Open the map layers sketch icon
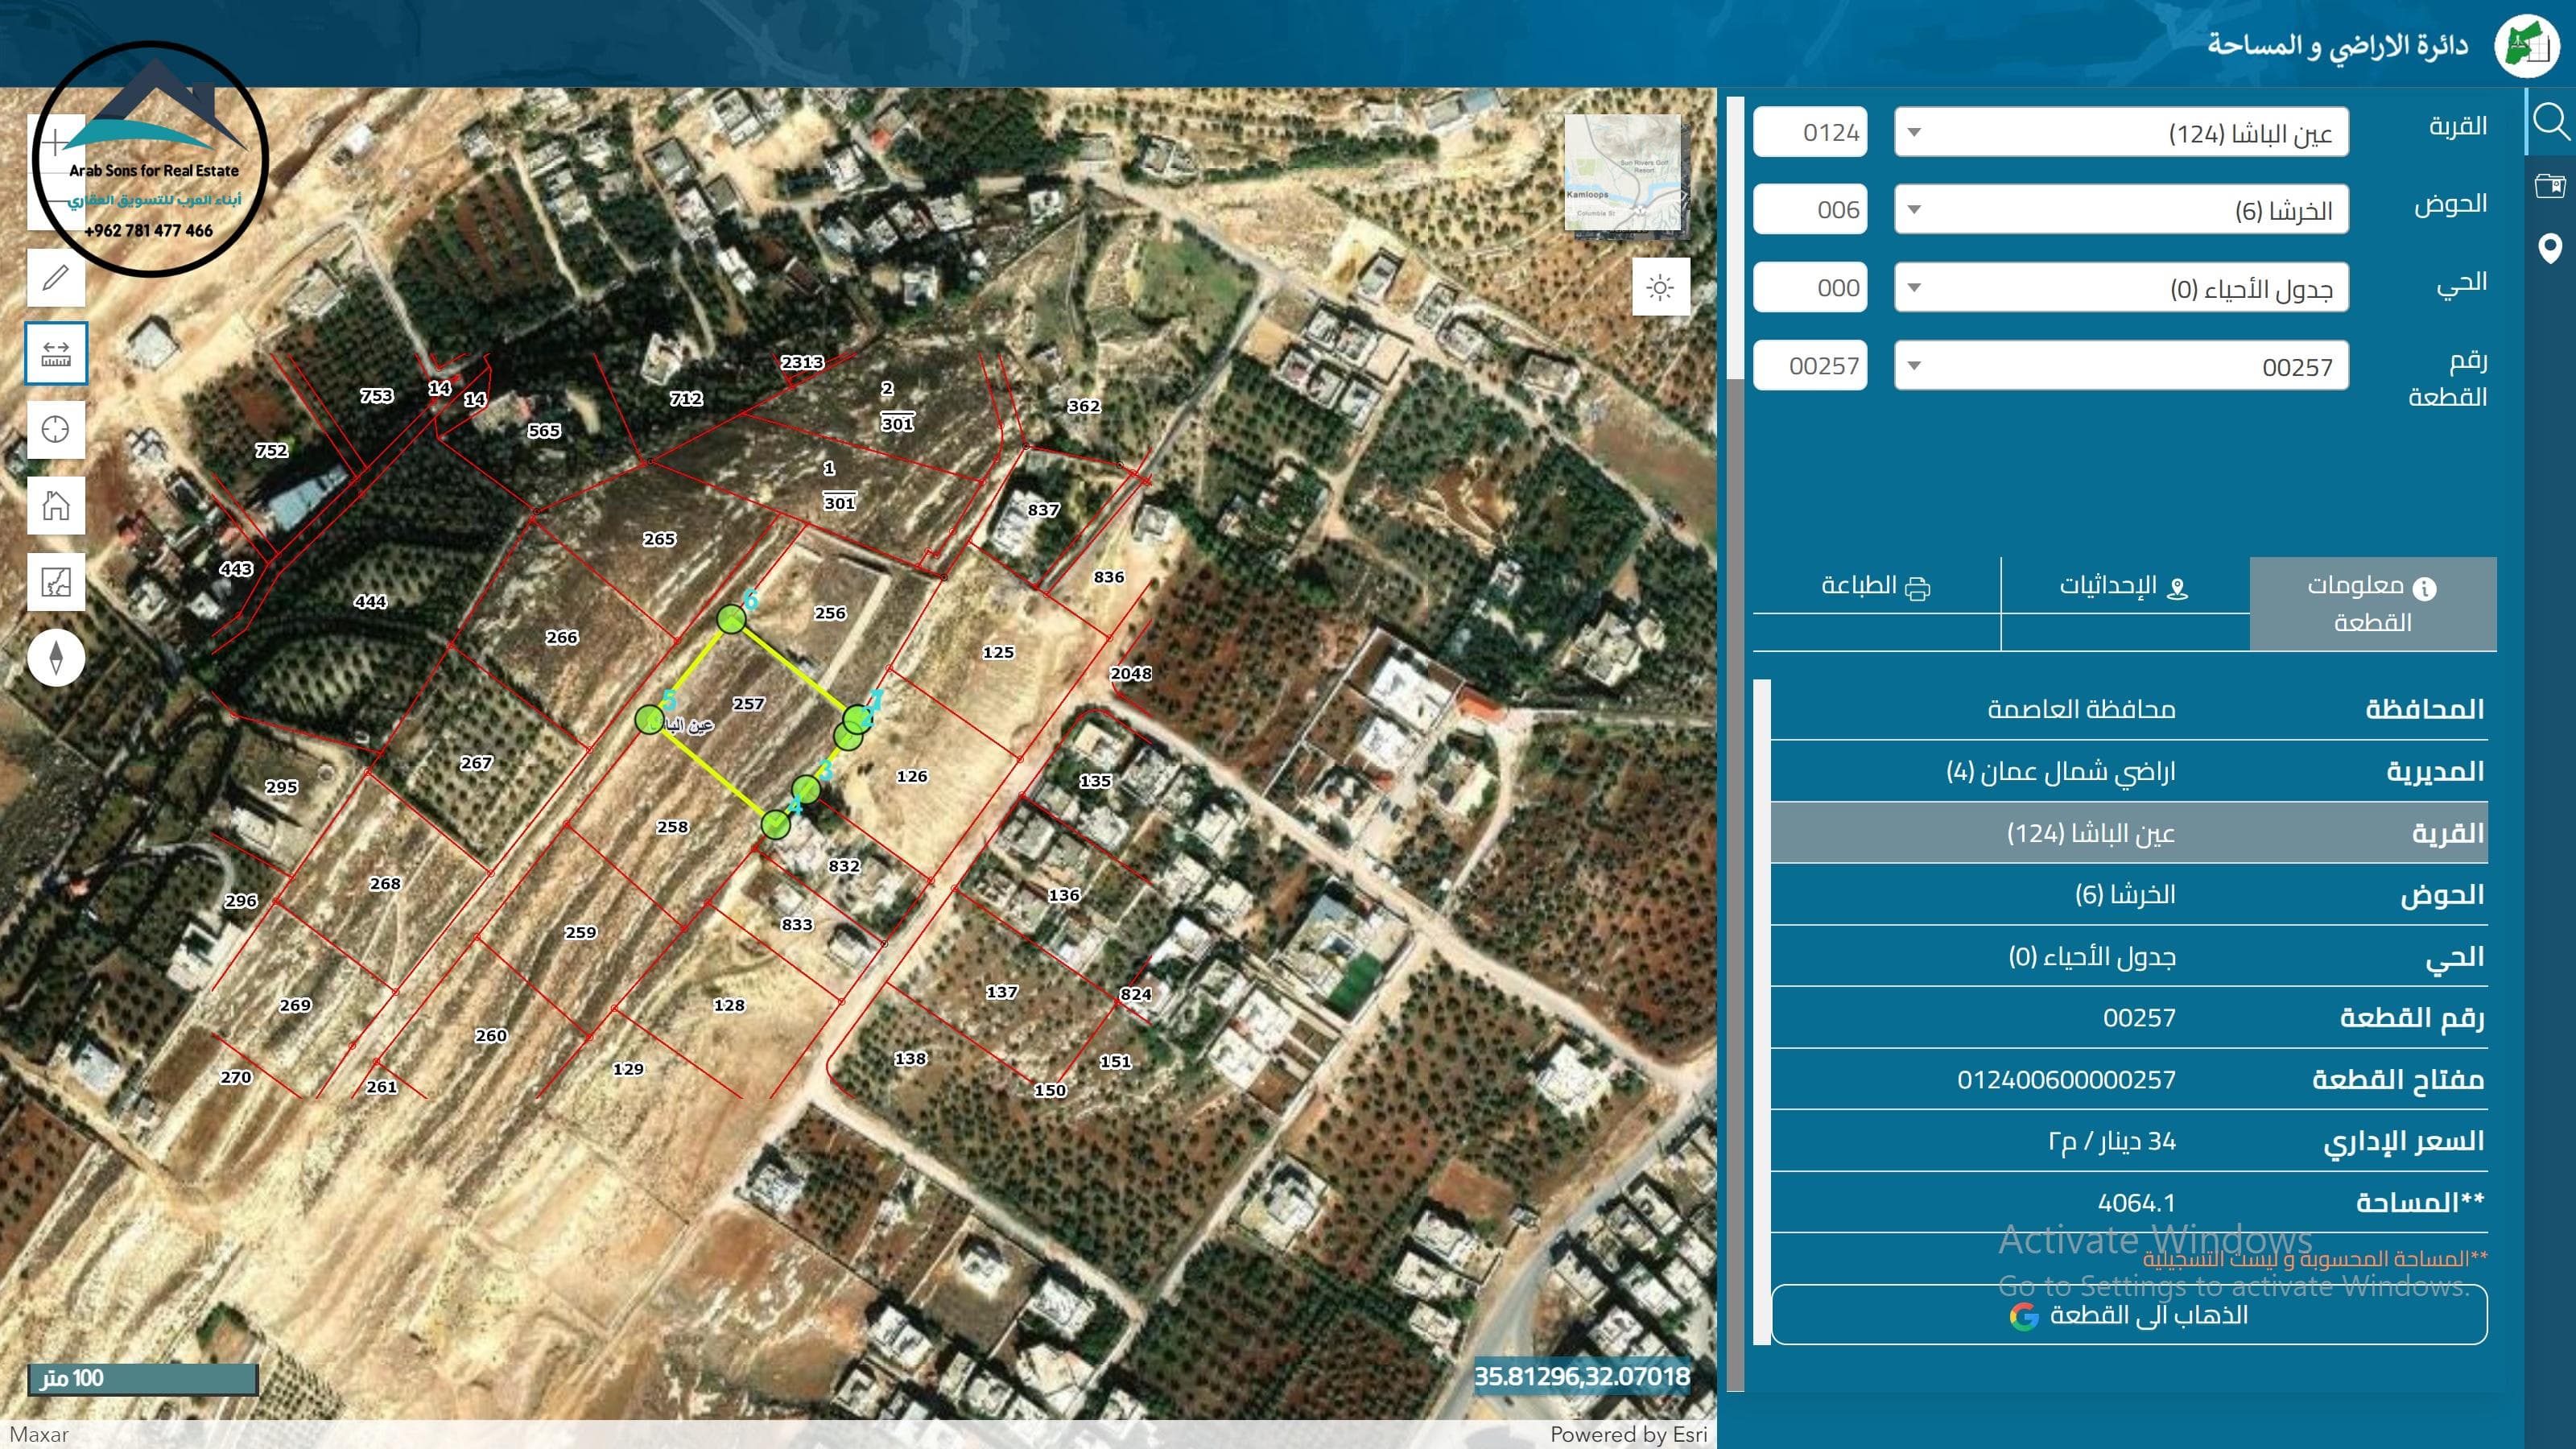 pos(56,582)
